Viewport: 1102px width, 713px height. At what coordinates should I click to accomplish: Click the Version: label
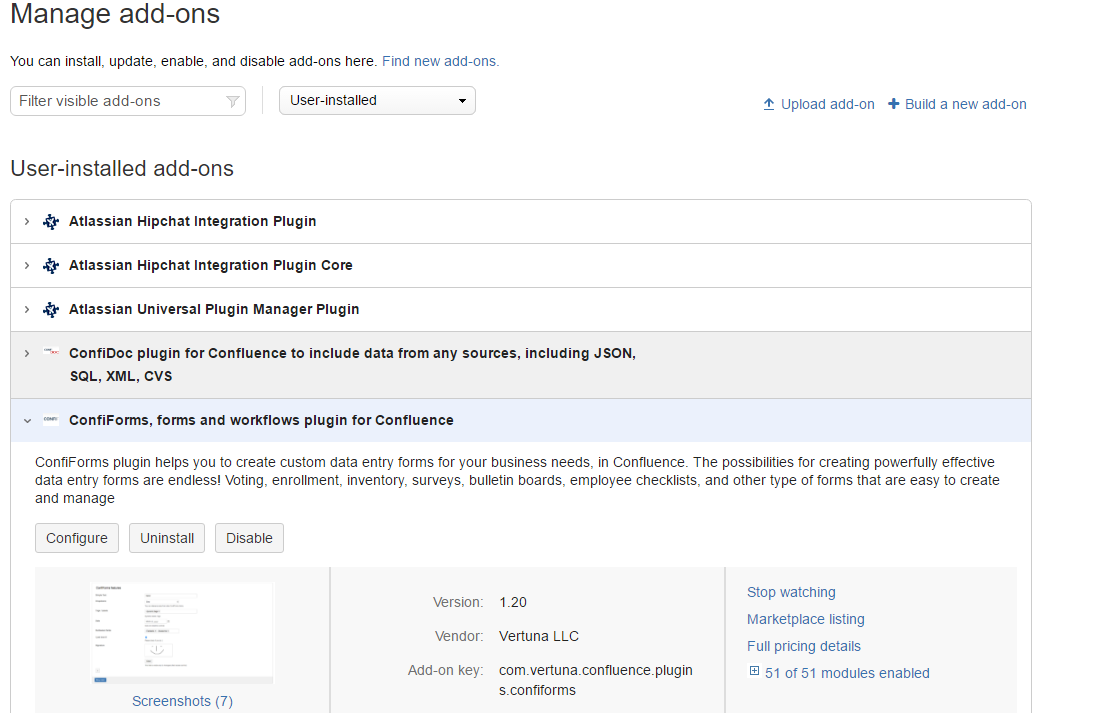click(x=458, y=602)
